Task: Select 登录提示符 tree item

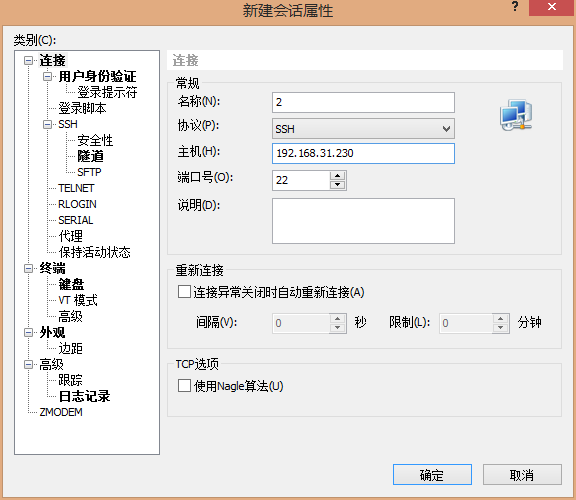Action: [107, 92]
